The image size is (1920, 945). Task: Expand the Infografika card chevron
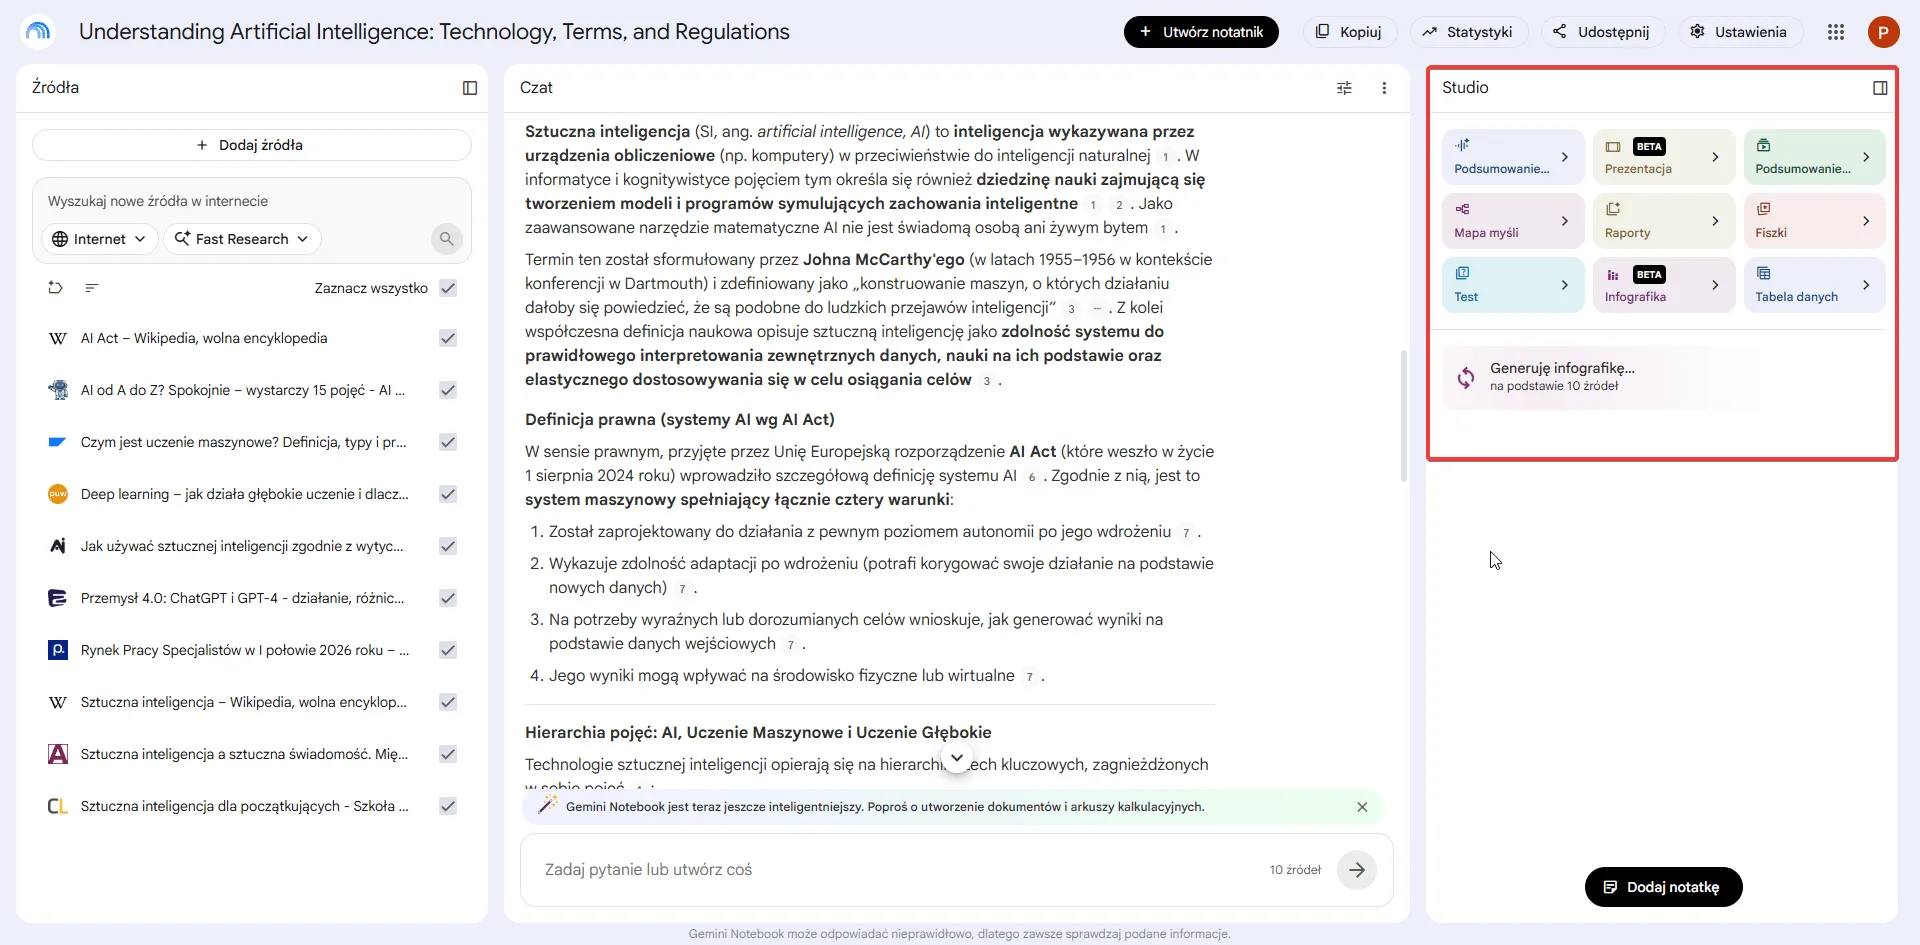point(1716,285)
